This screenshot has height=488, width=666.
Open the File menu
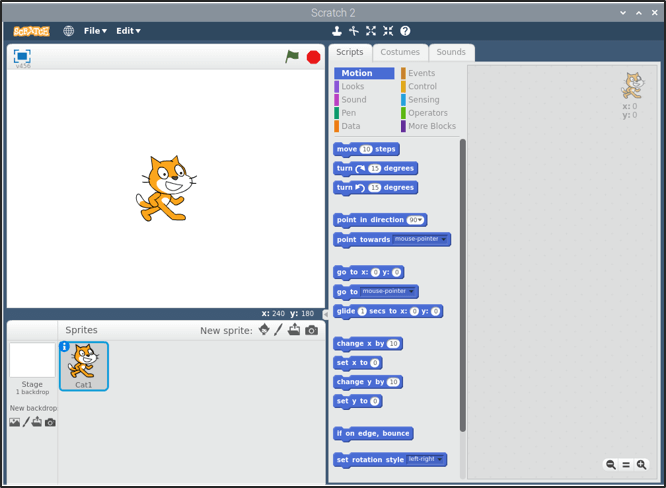[x=95, y=31]
